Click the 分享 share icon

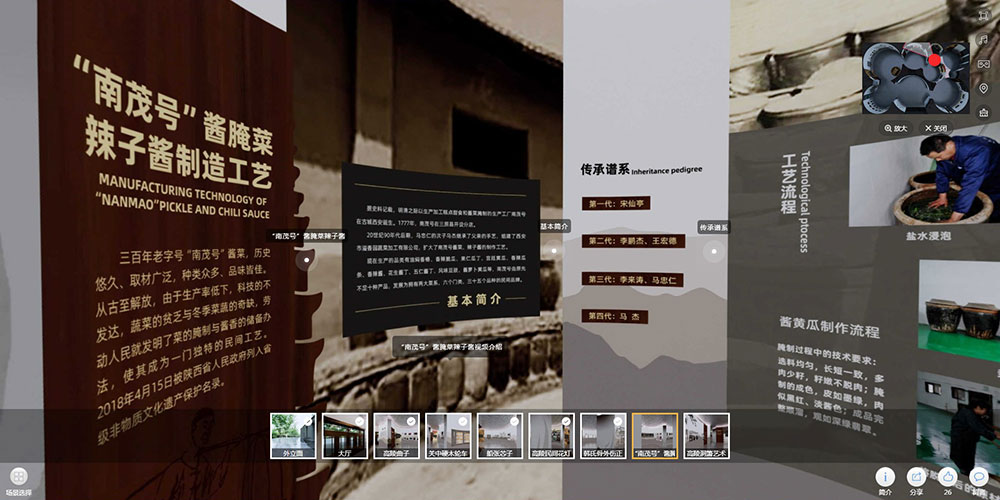[916, 477]
